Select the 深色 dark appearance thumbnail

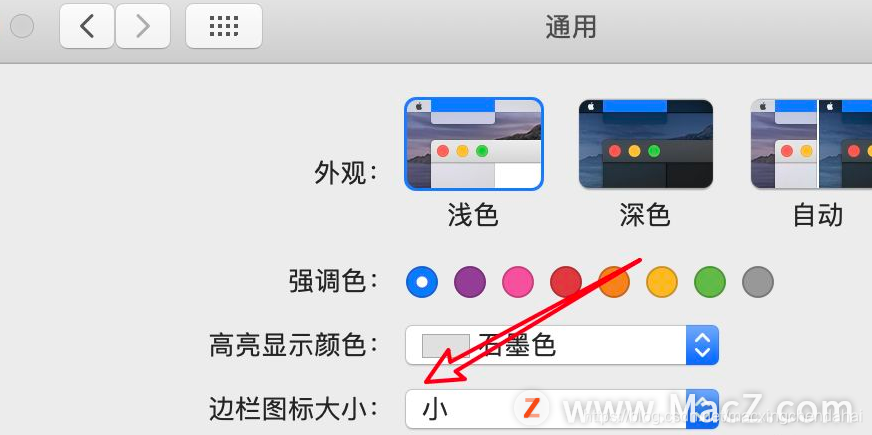click(x=646, y=144)
